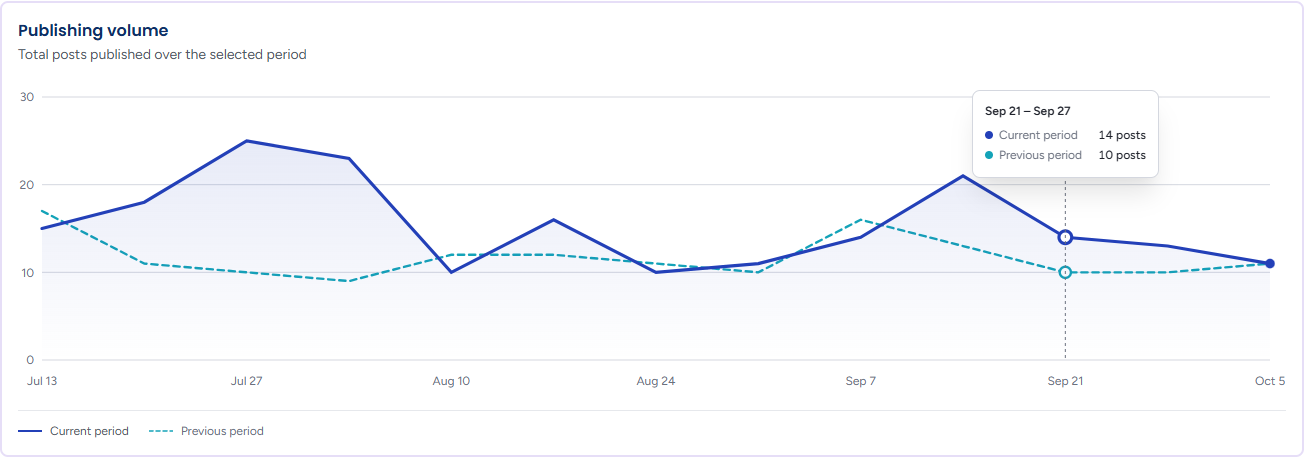The height and width of the screenshot is (457, 1304).
Task: Click the Oct 5 axis label
Action: pos(1270,381)
